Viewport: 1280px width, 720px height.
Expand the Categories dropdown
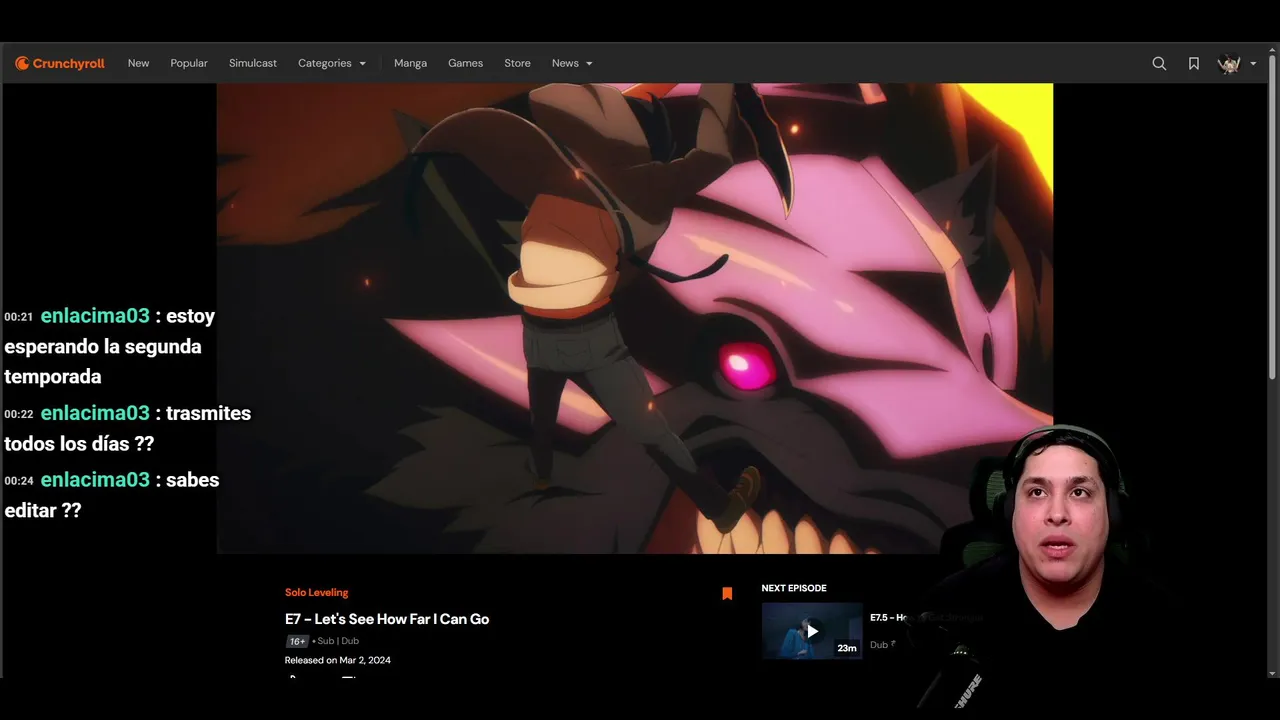pos(332,63)
